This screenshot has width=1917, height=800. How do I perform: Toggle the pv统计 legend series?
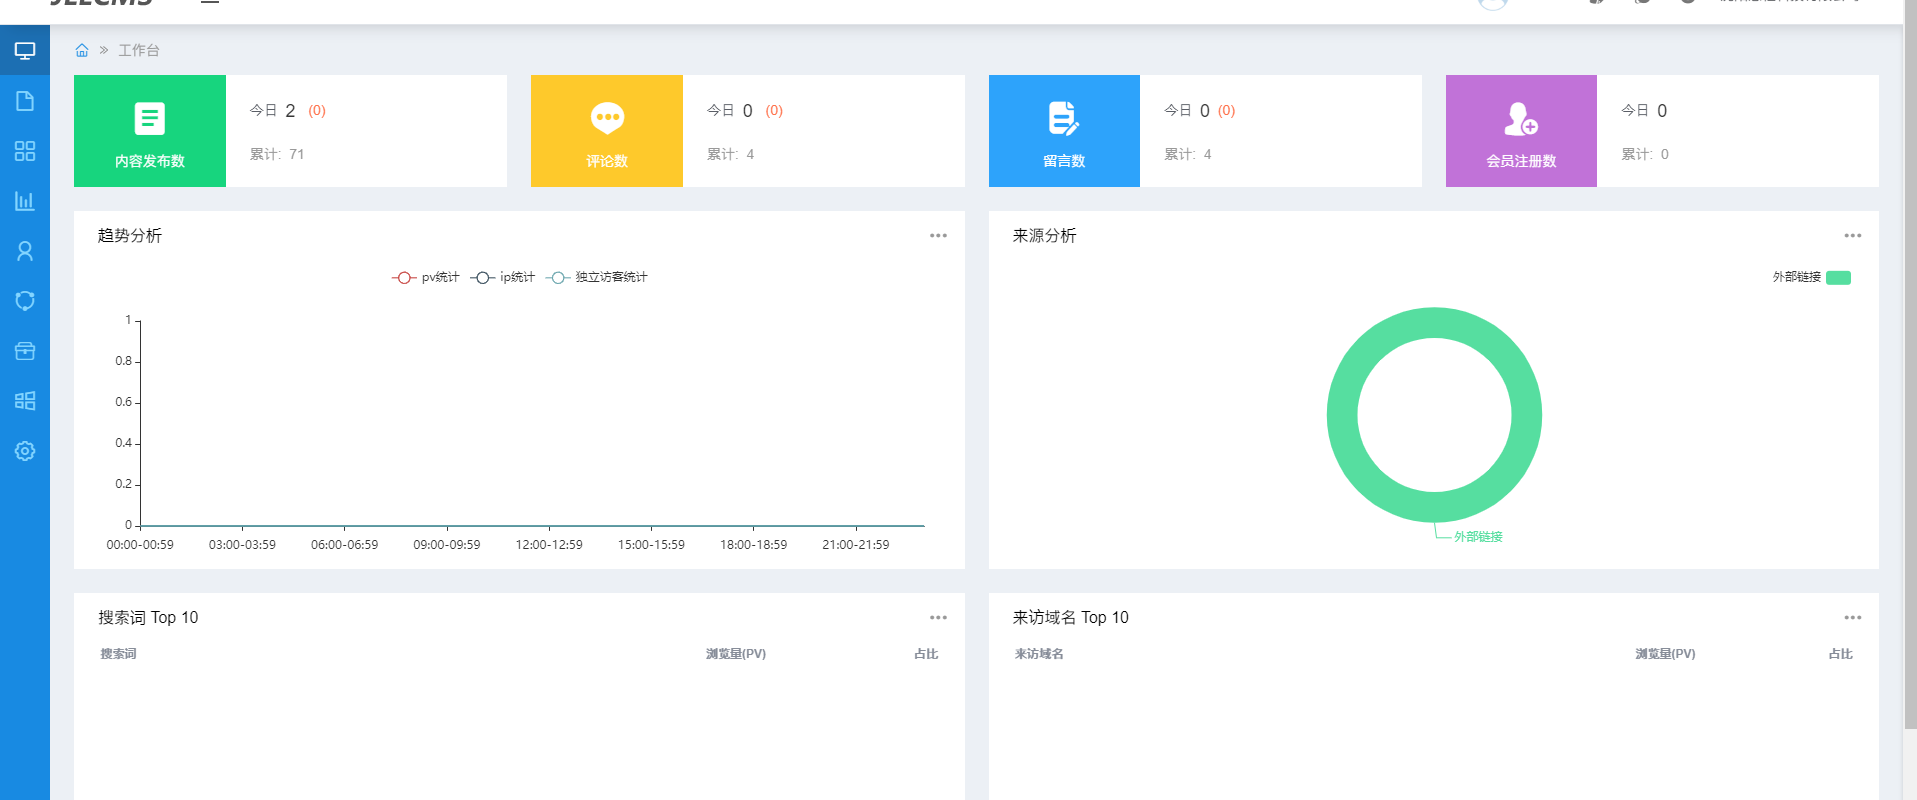pos(425,277)
